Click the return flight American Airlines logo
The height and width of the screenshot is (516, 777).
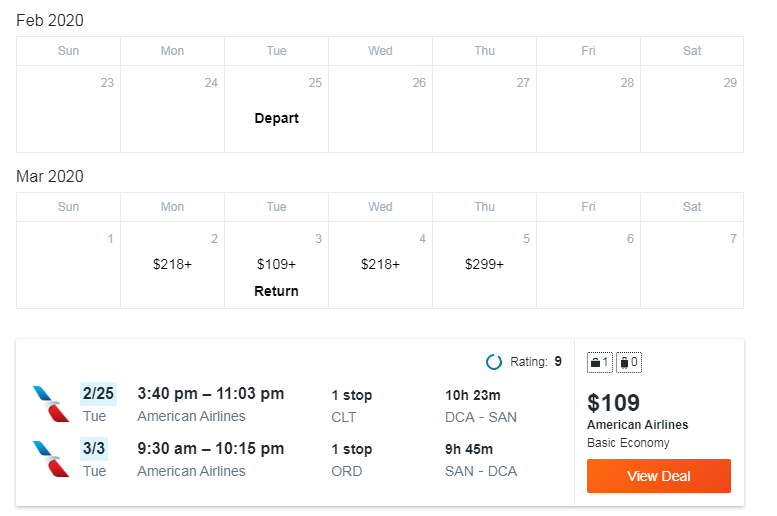[x=51, y=459]
